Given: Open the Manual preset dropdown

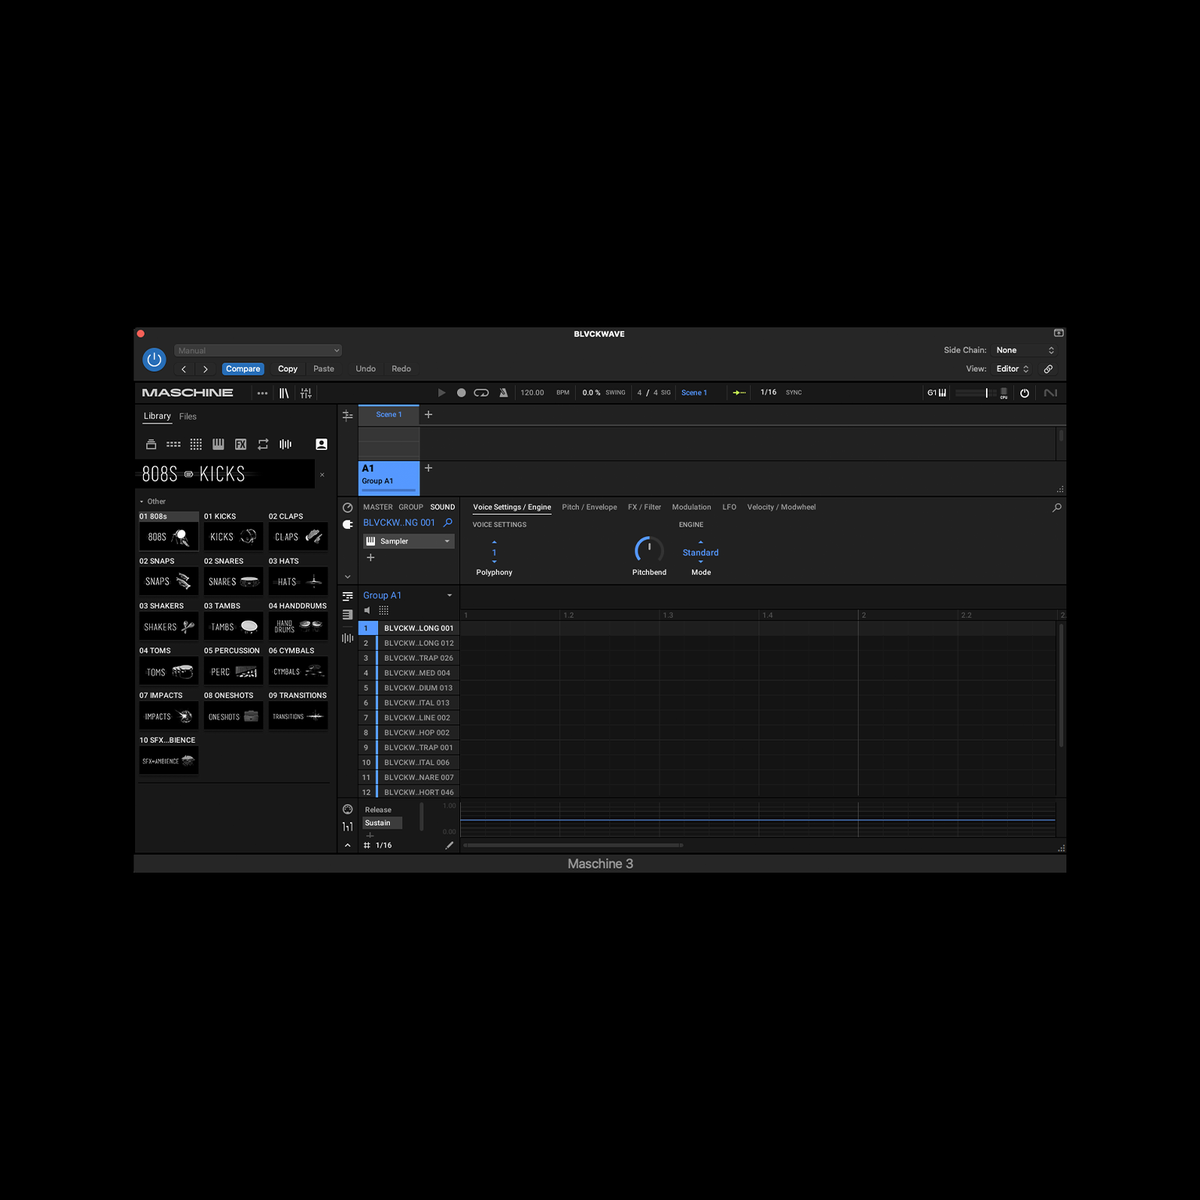Looking at the screenshot, I should [x=258, y=351].
